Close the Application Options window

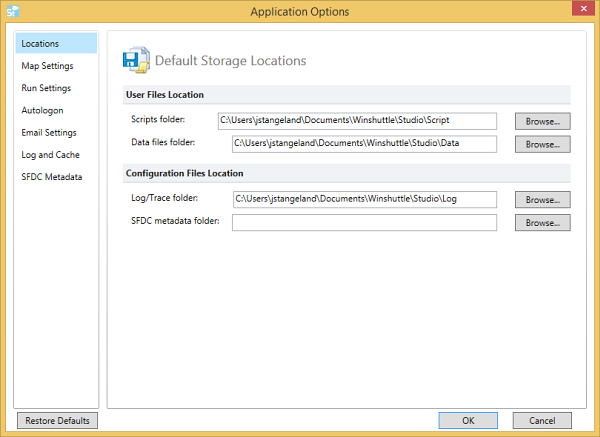point(583,8)
